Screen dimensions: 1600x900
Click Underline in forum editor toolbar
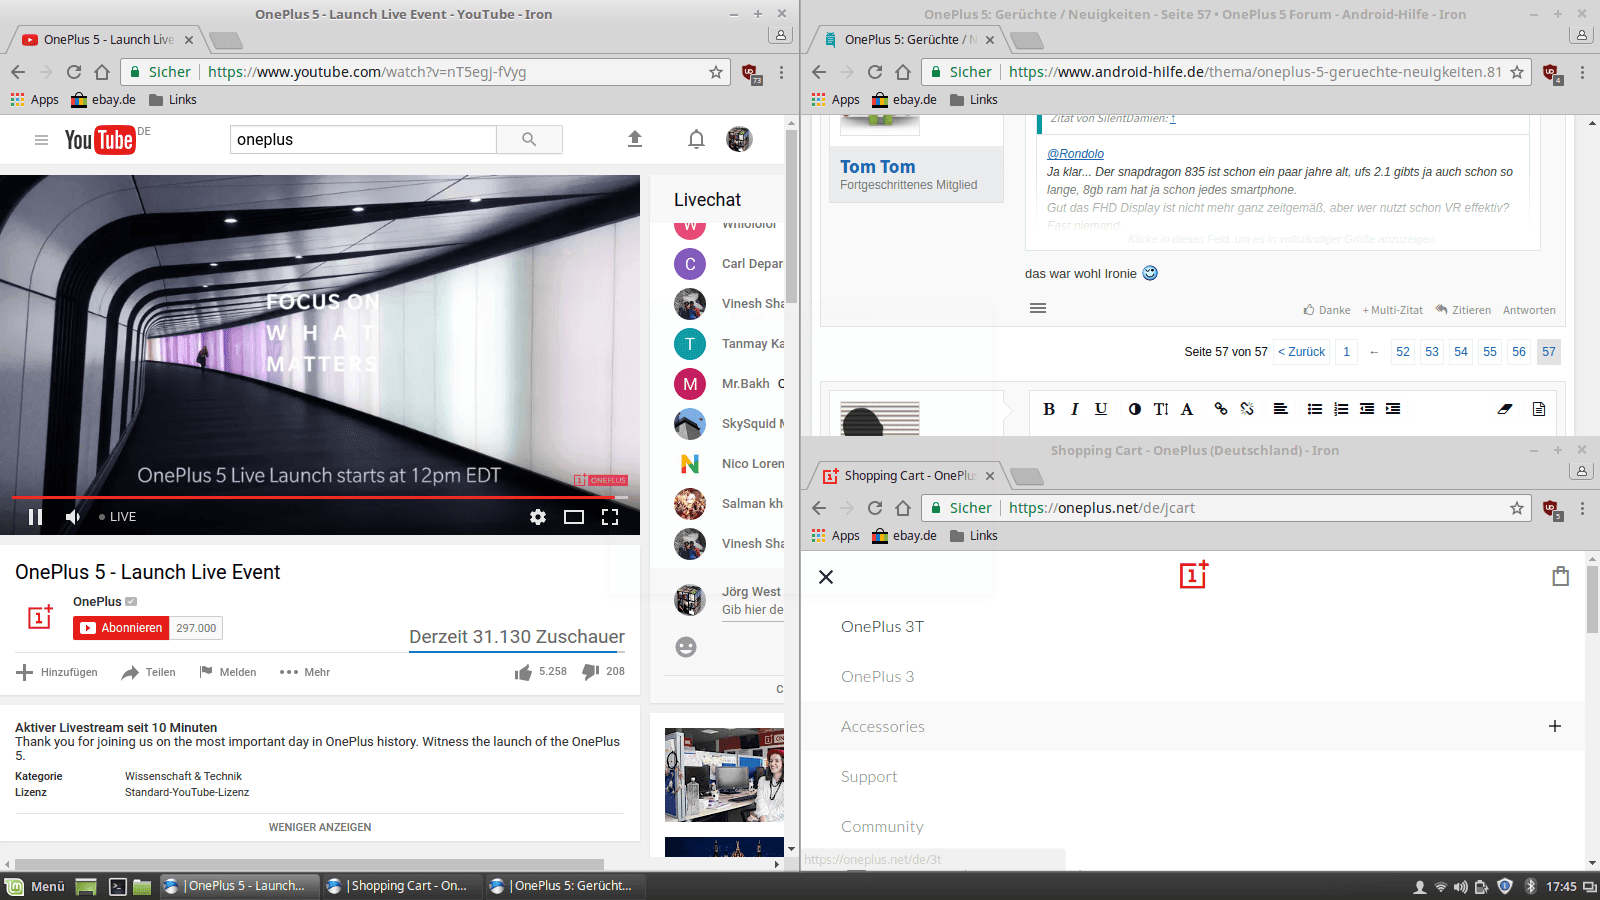tap(1101, 409)
